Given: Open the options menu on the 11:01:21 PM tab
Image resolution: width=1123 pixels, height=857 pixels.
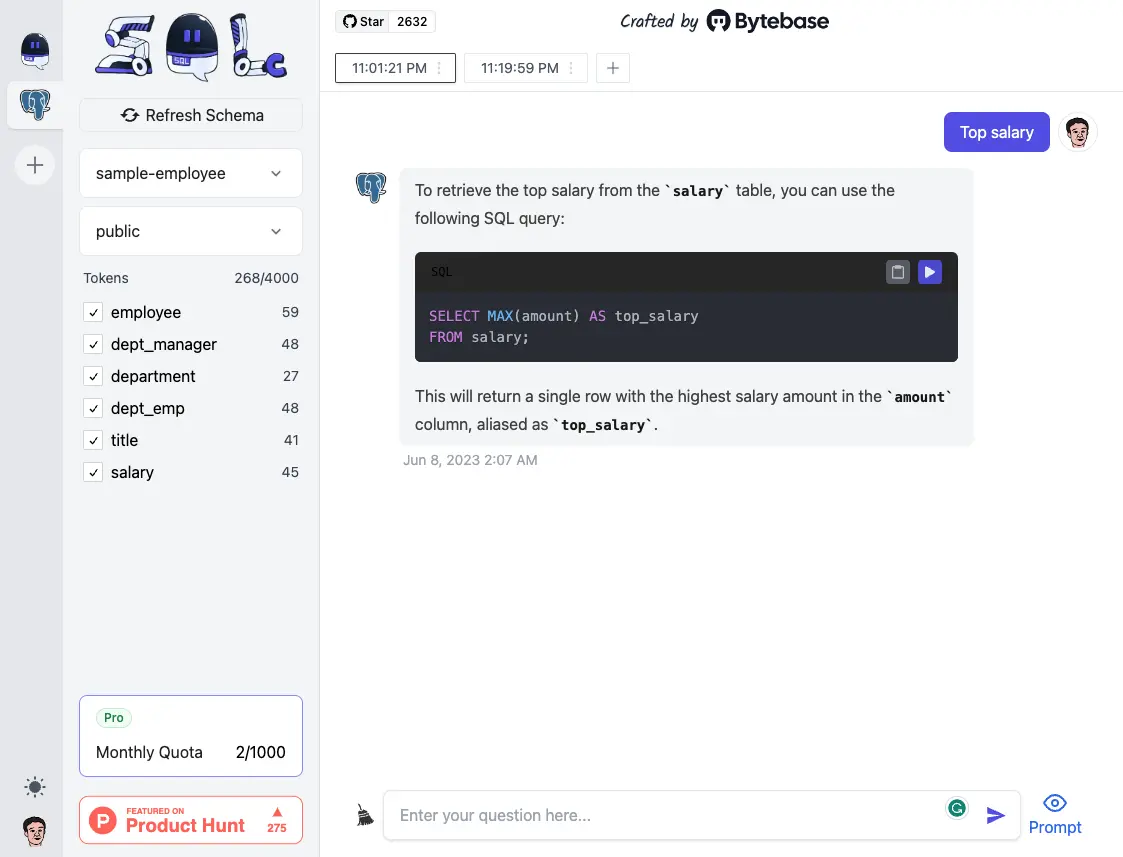Looking at the screenshot, I should pos(438,68).
